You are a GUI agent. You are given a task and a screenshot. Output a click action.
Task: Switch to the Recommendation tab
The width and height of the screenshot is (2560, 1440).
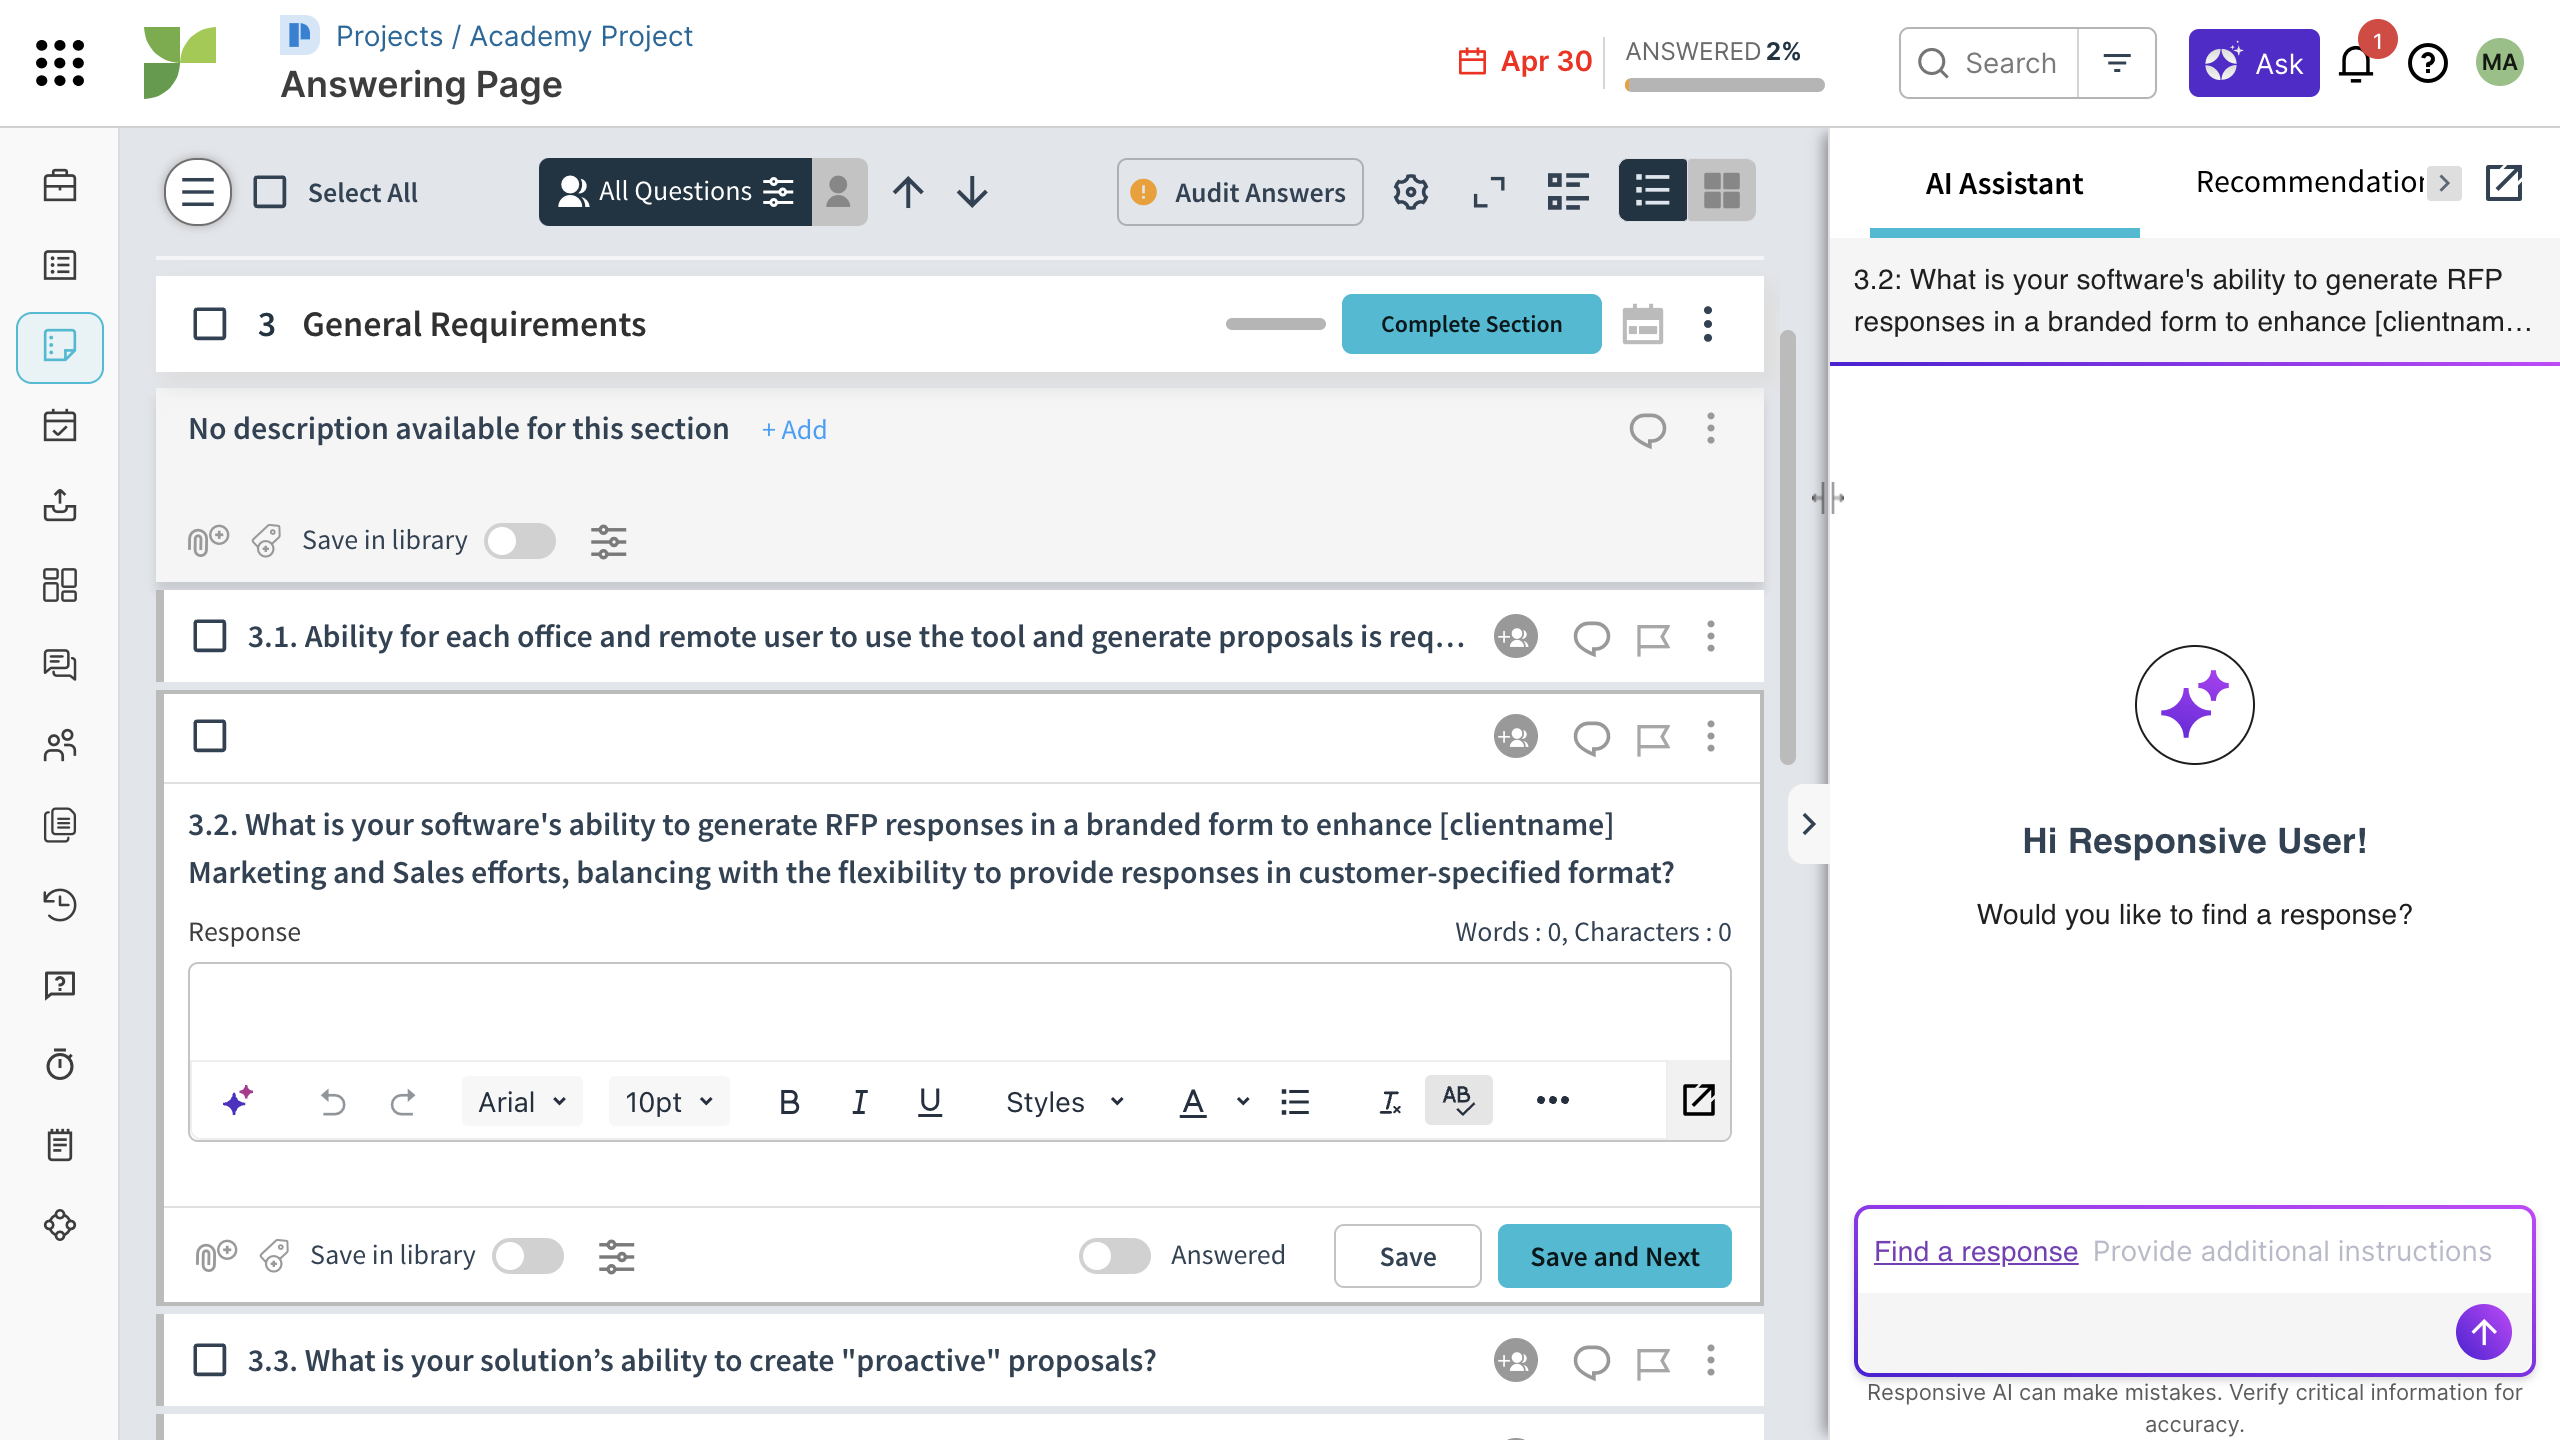[x=2310, y=183]
